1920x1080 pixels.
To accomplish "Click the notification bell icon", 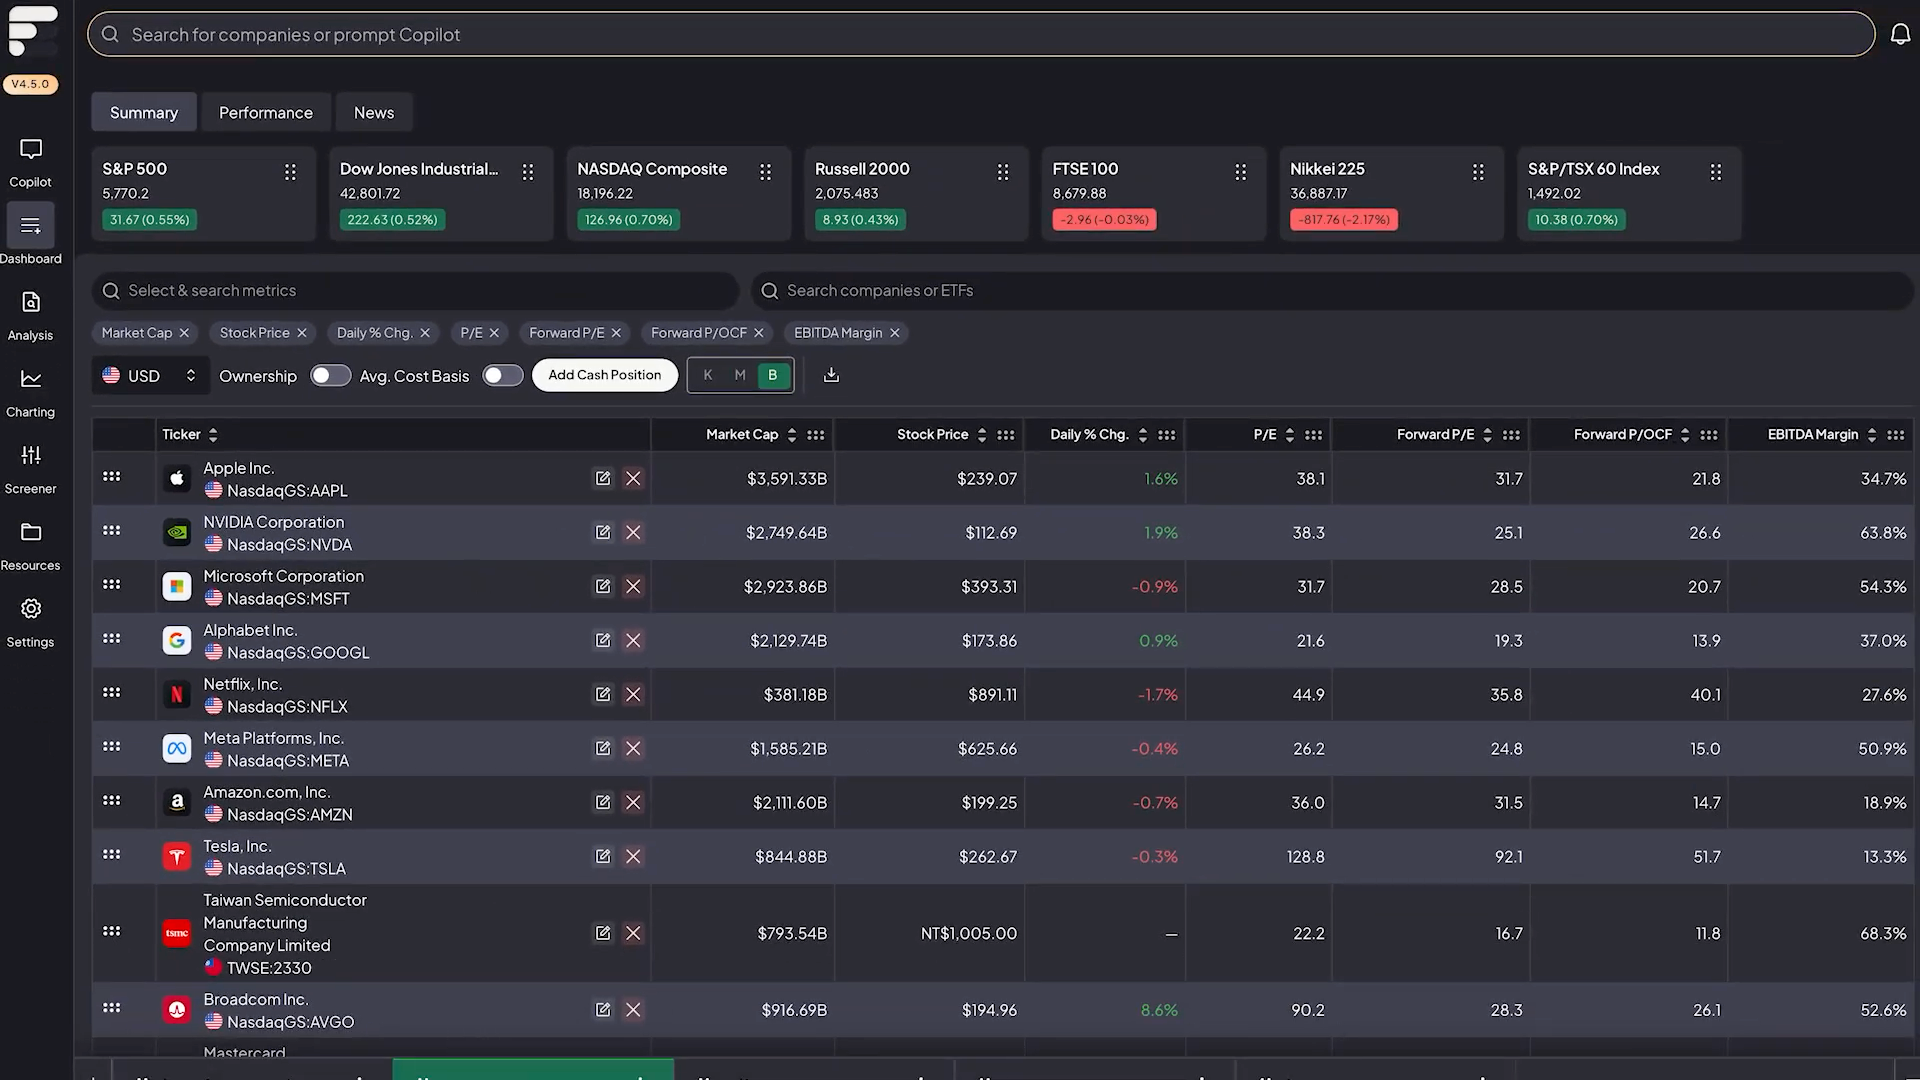I will coord(1900,35).
